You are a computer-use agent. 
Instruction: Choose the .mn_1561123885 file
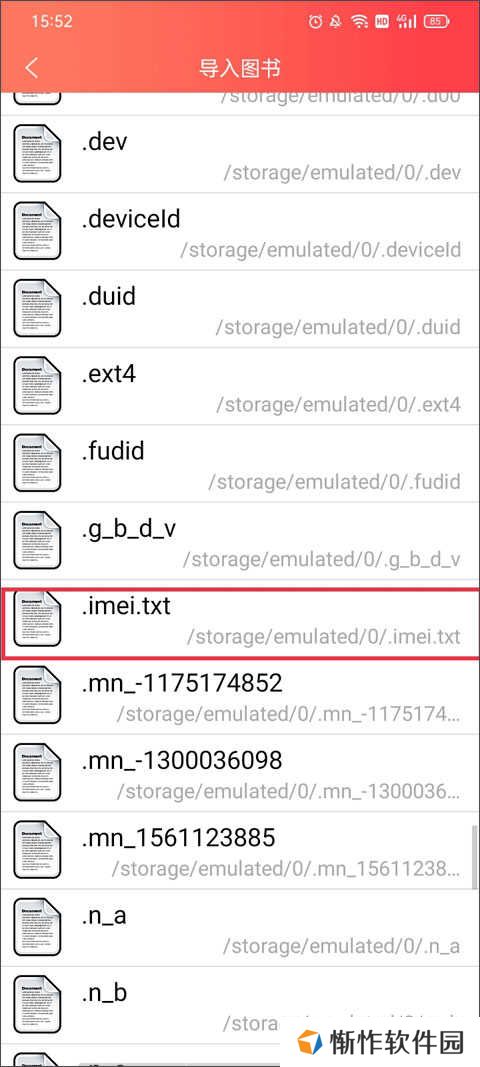coord(240,851)
